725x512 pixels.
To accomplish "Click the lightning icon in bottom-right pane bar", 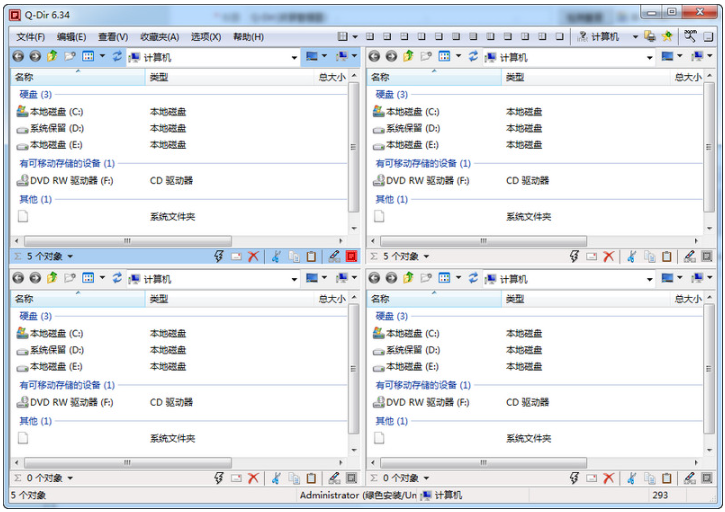I will point(574,478).
